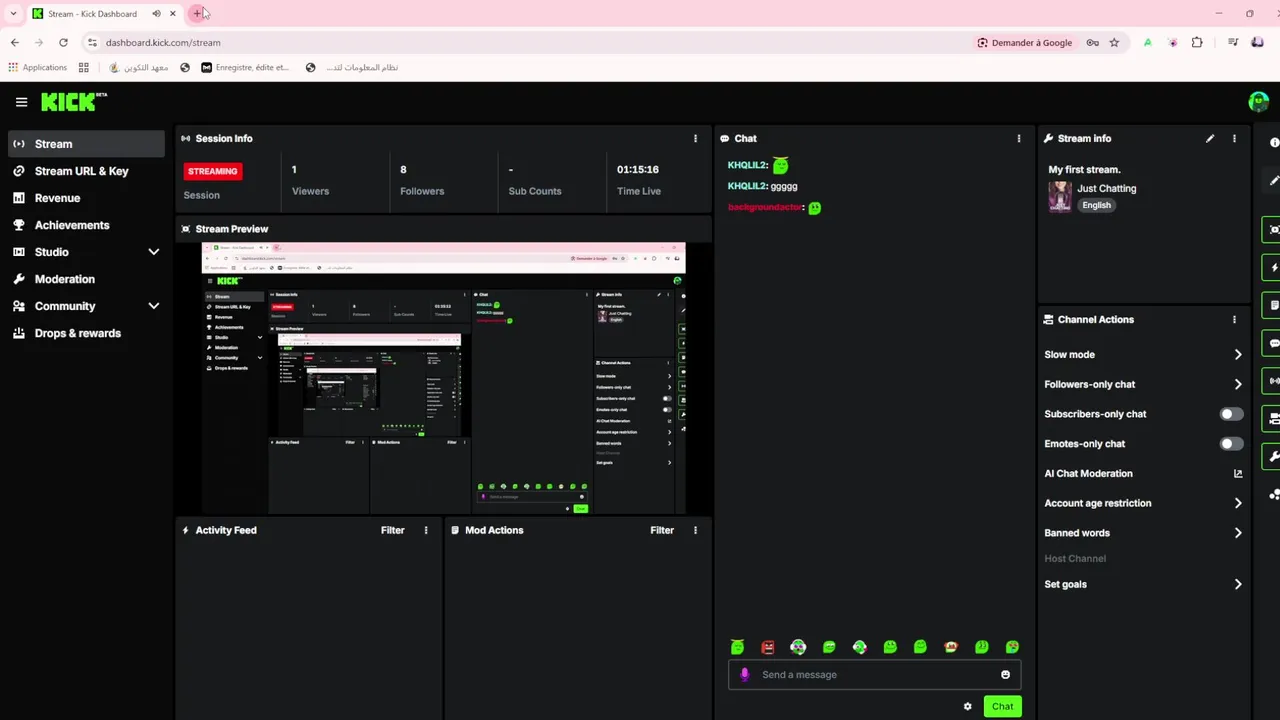The image size is (1280, 720).
Task: Expand Followers-only chat settings
Action: (x=1143, y=384)
